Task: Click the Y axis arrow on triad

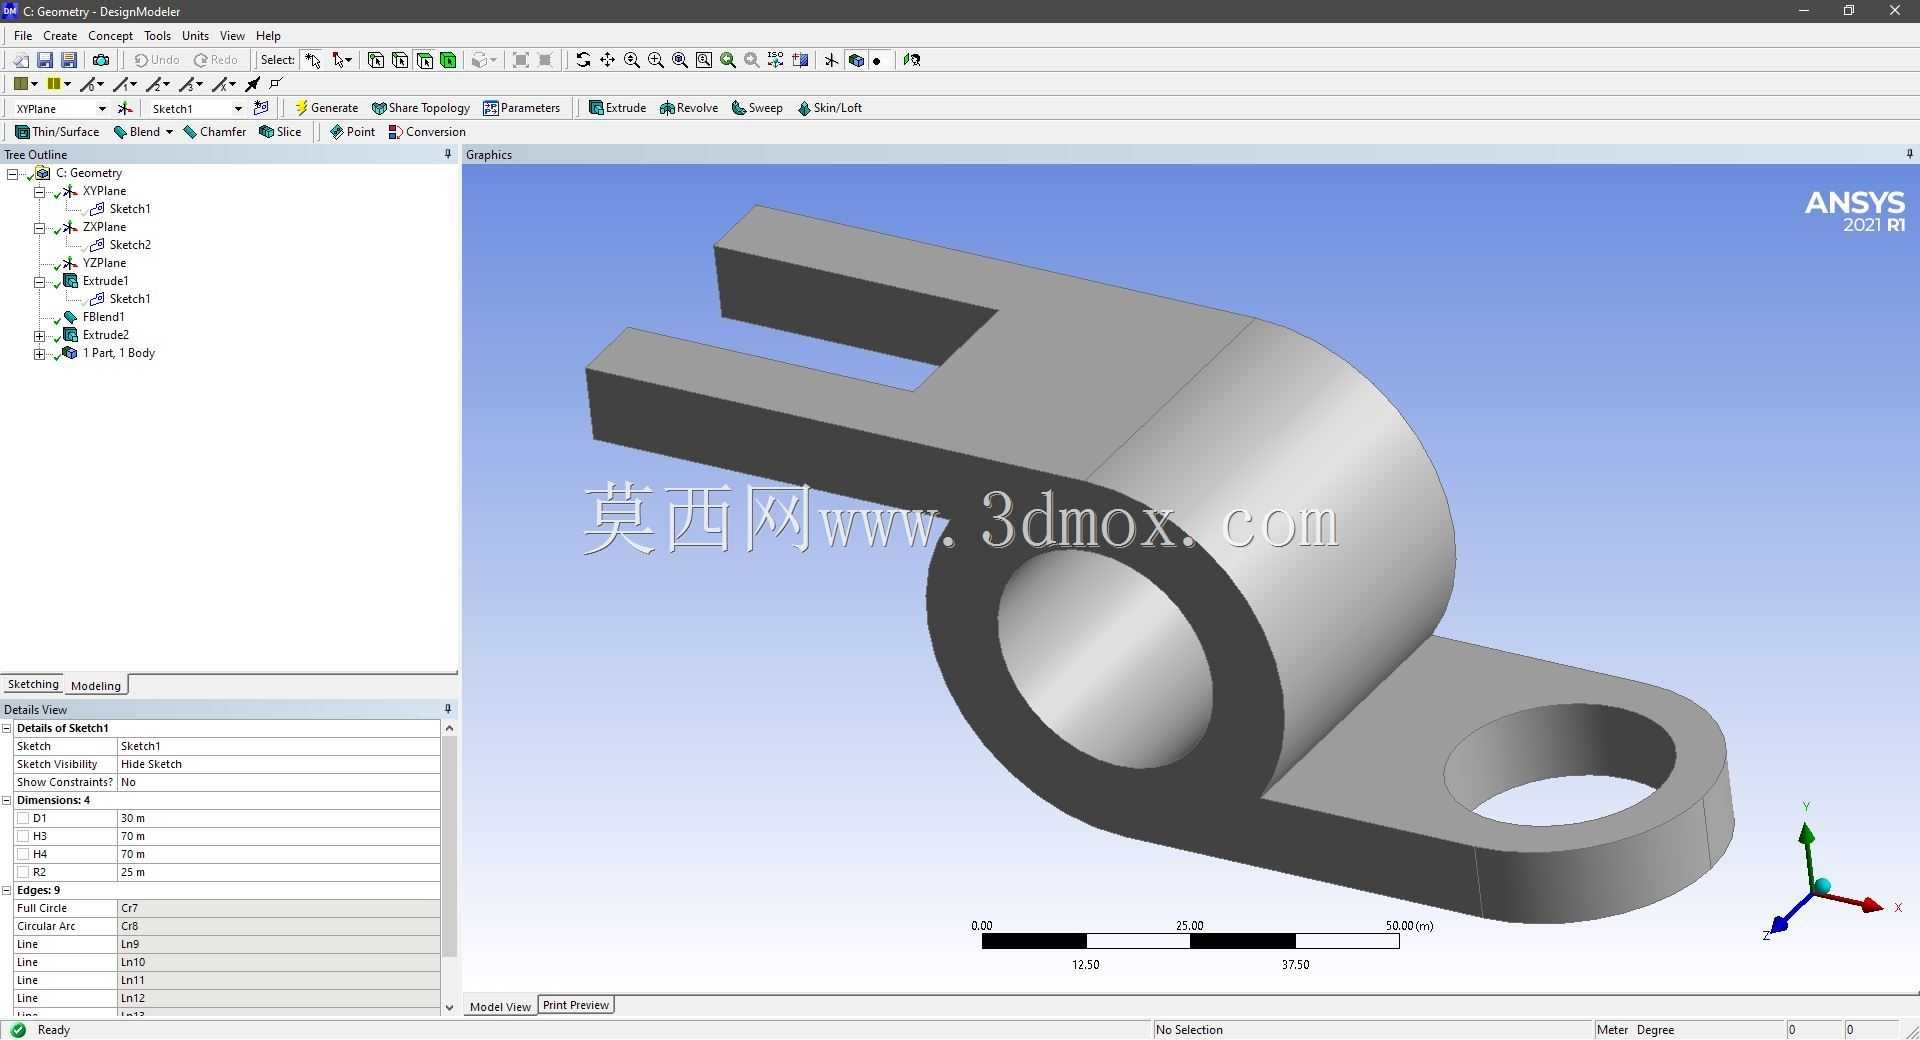Action: point(1806,833)
